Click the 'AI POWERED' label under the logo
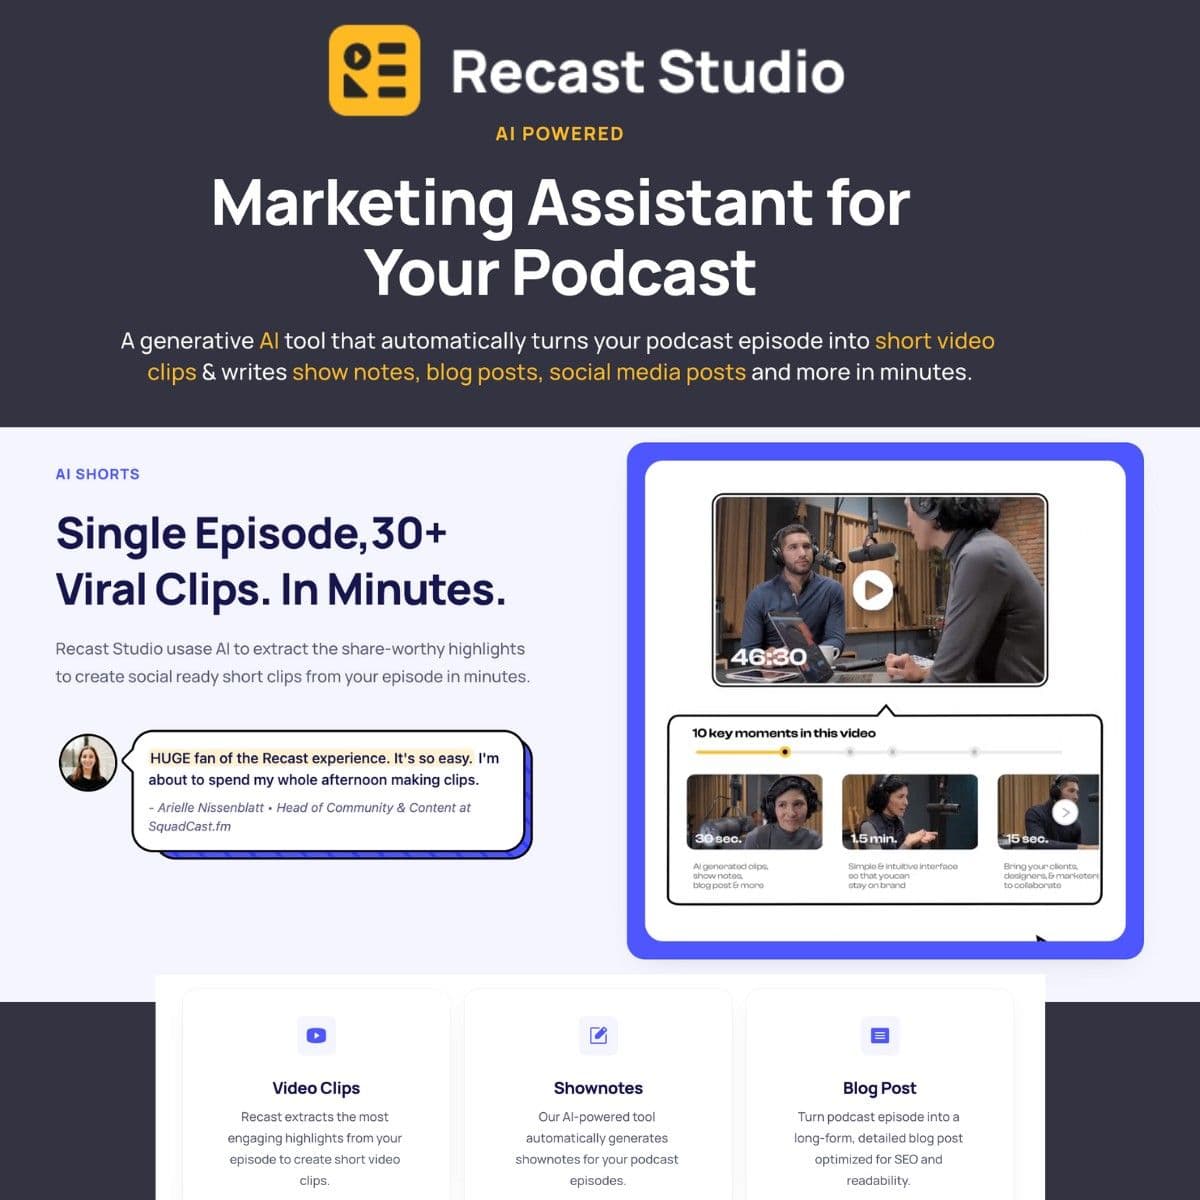Viewport: 1200px width, 1200px height. (559, 133)
